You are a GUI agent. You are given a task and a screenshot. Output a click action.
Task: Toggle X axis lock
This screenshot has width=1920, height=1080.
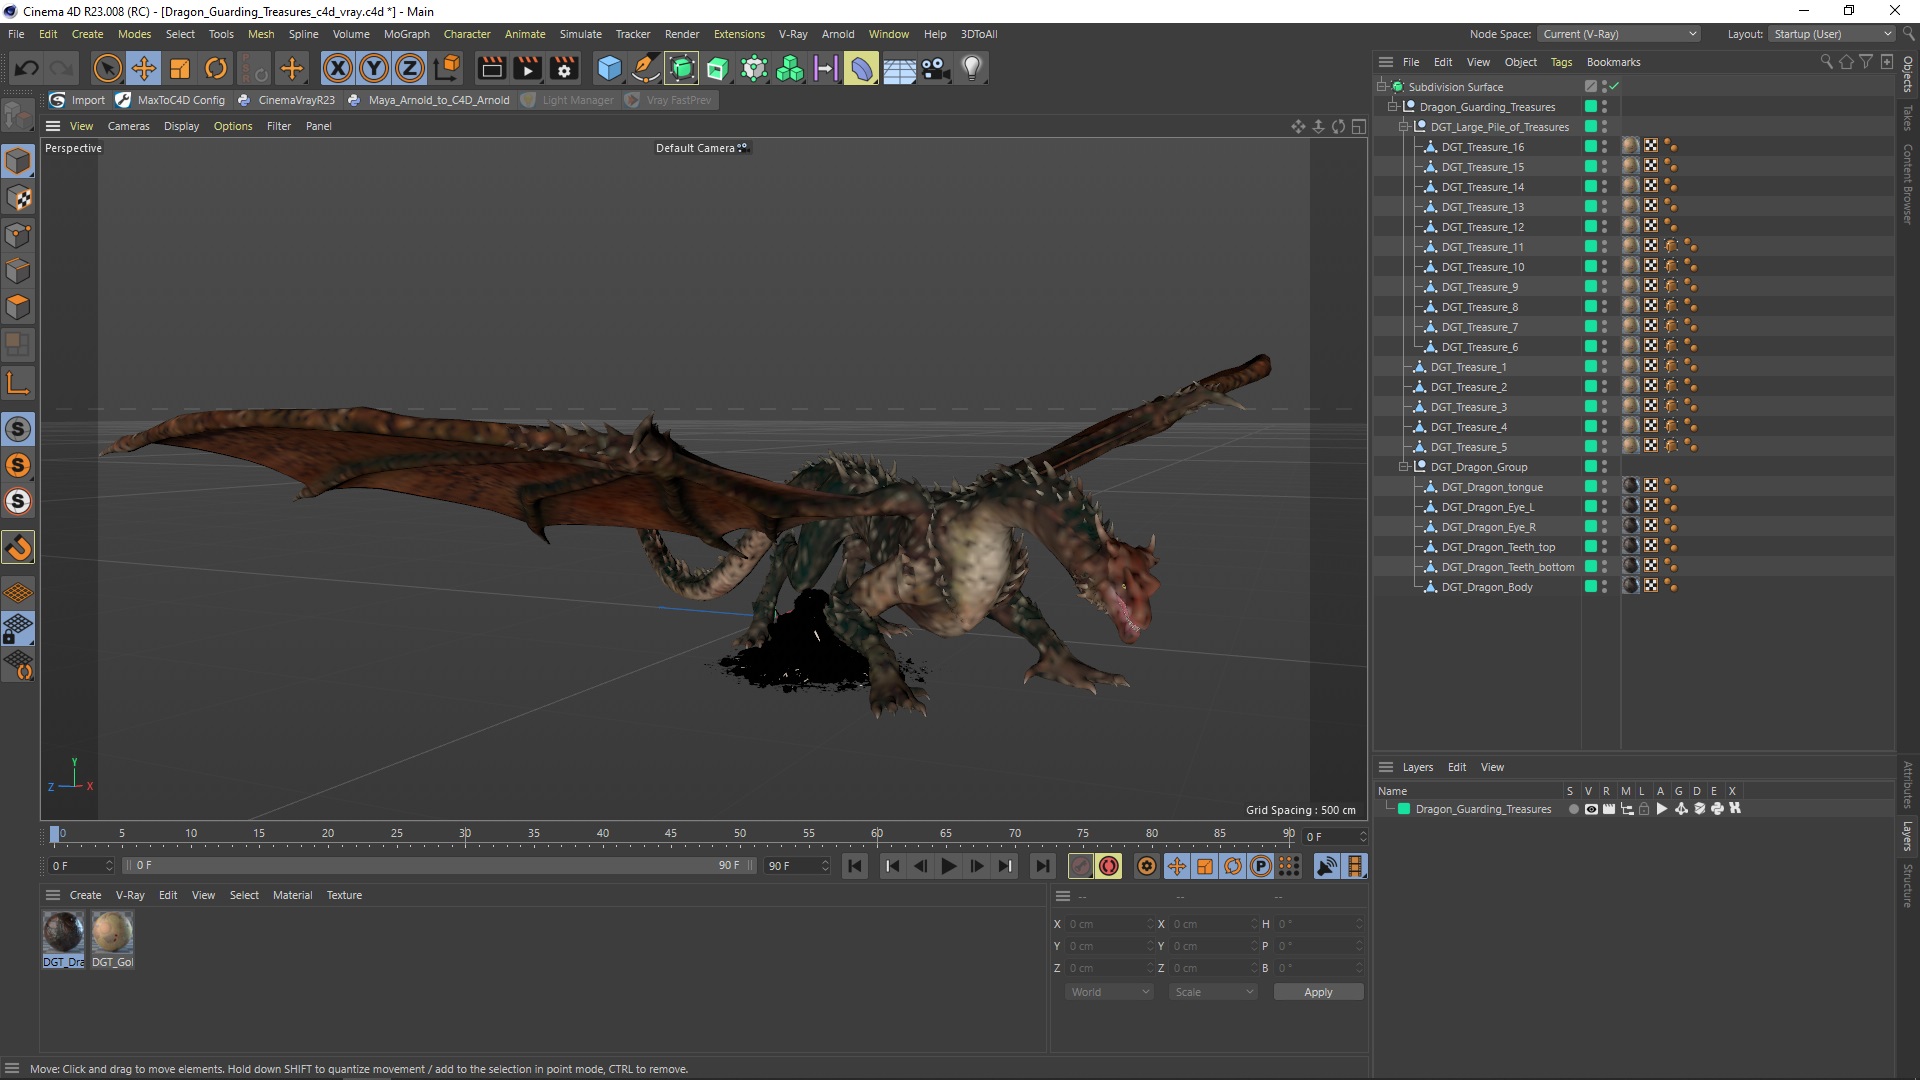[338, 68]
